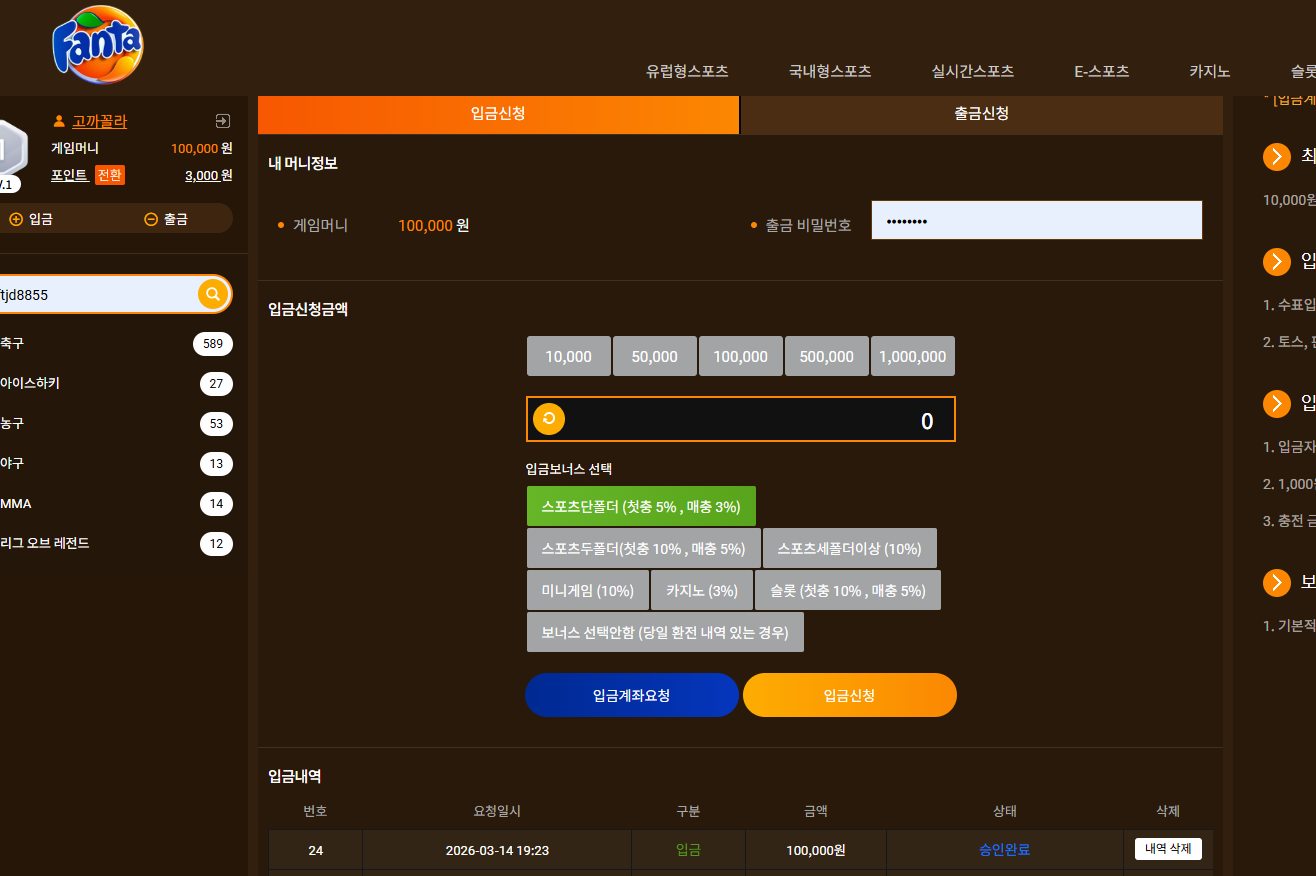Click the 입금계좌요청 button
Image resolution: width=1316 pixels, height=876 pixels.
pyautogui.click(x=632, y=695)
